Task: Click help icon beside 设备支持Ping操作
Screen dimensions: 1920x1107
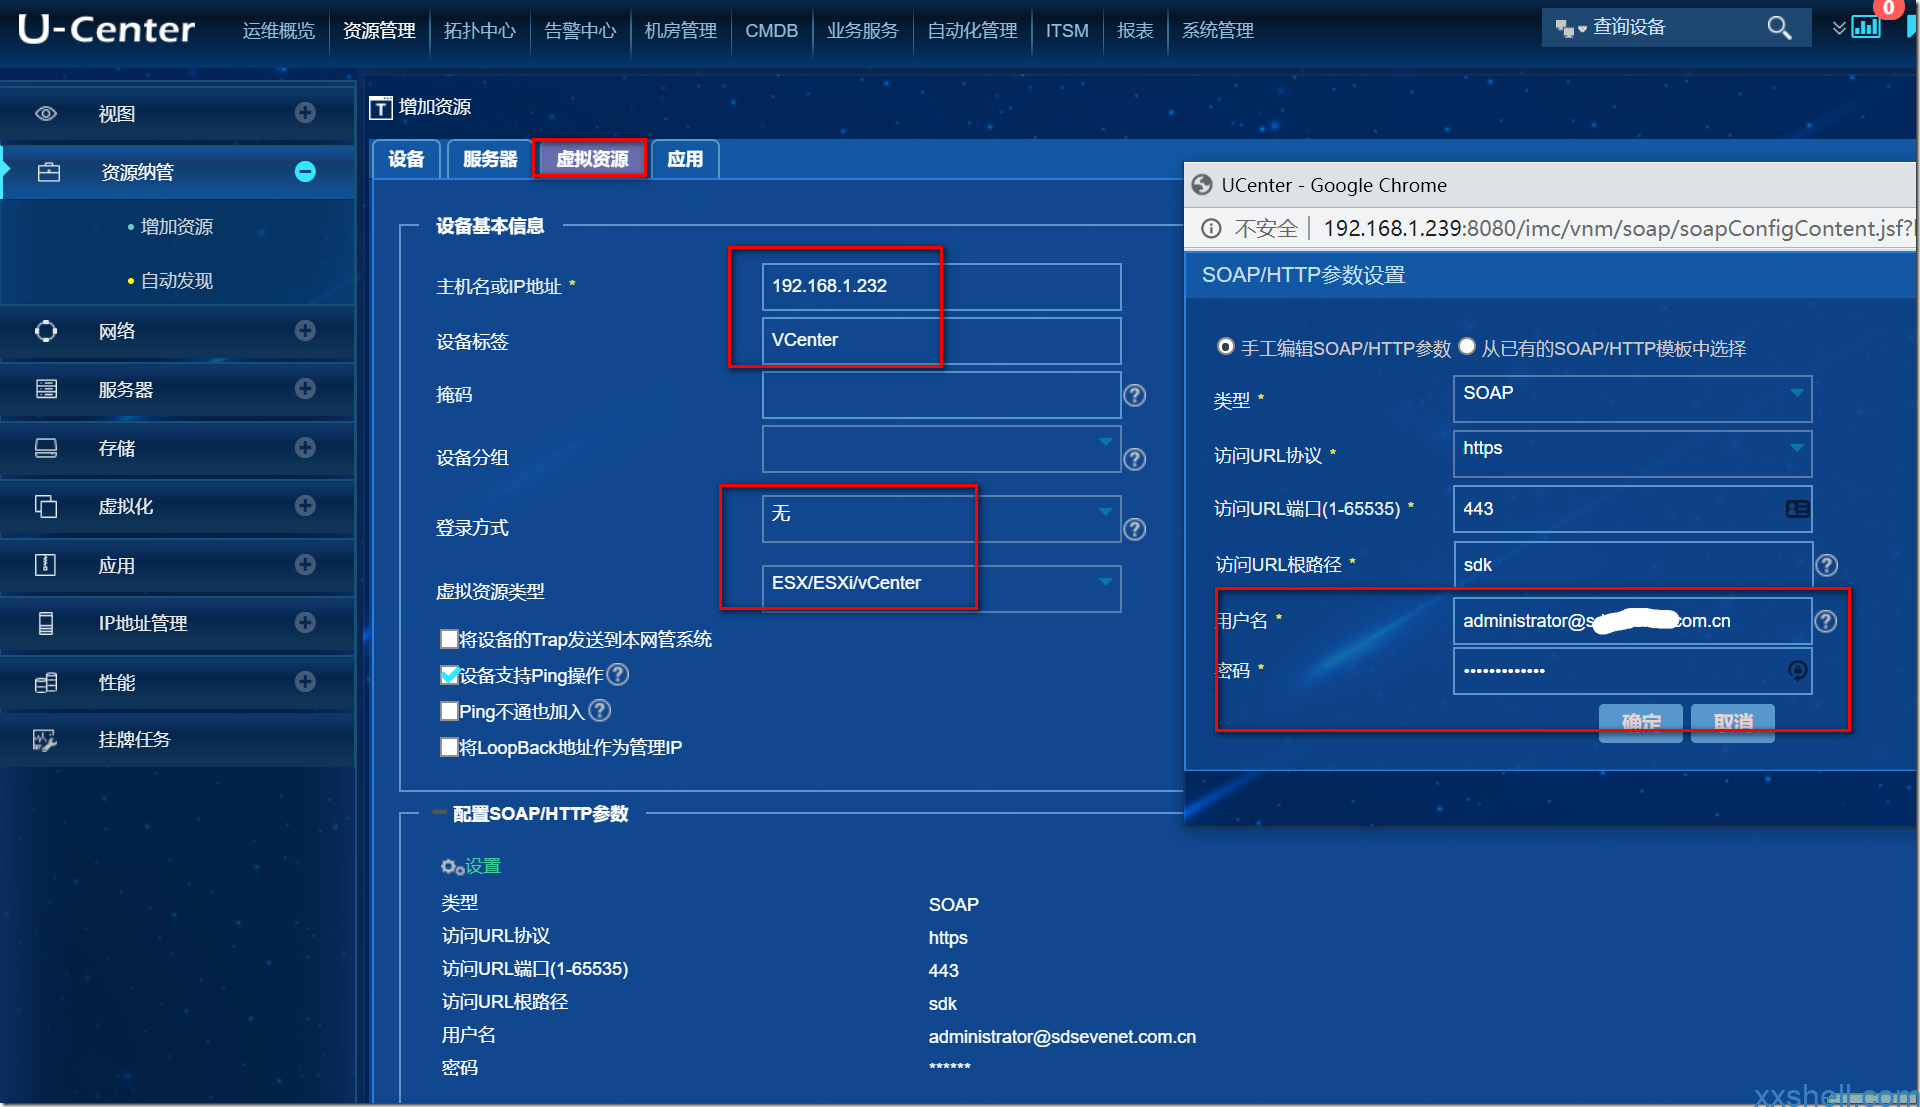Action: (x=618, y=675)
